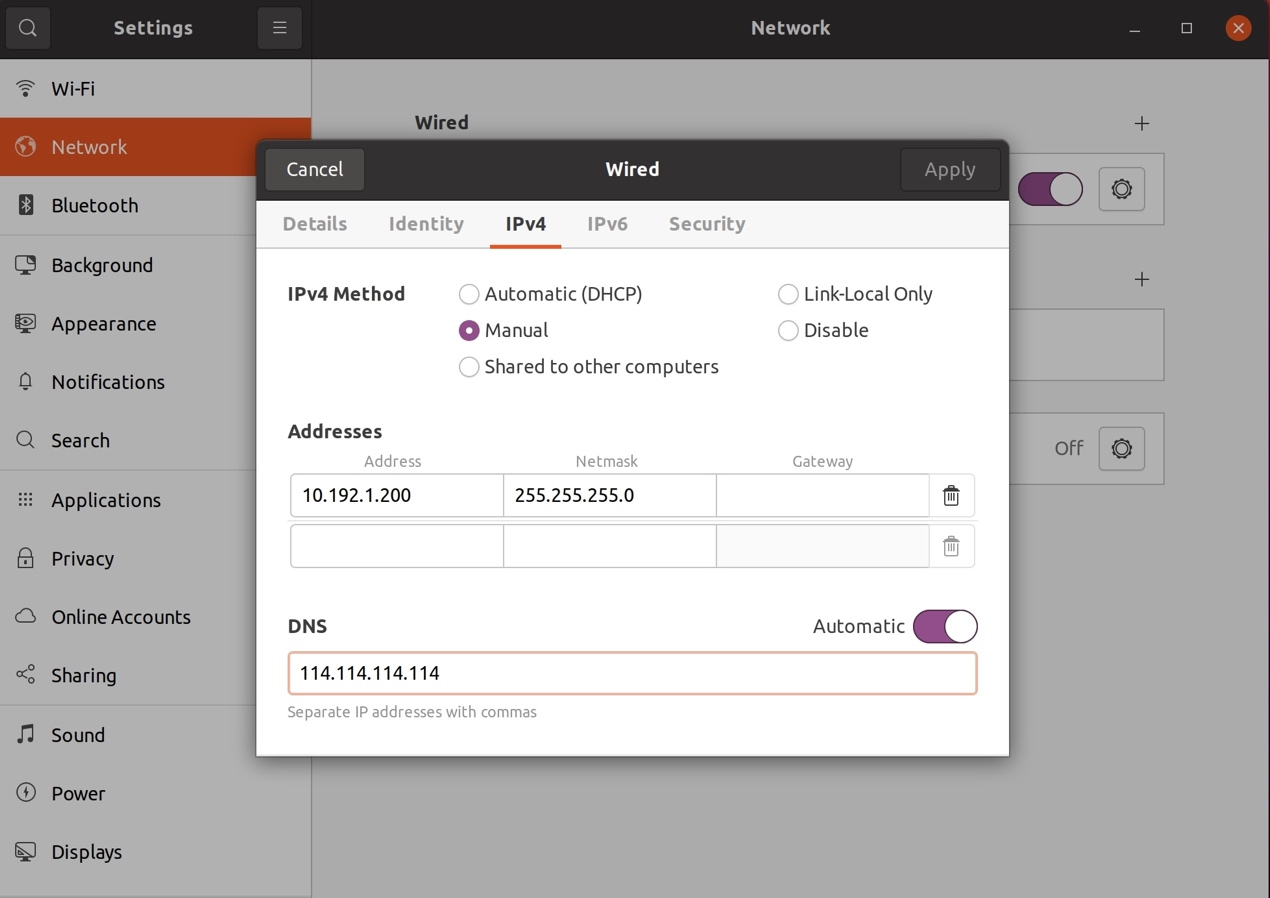
Task: Delete the 10.192.1.200 address row
Action: click(x=951, y=495)
